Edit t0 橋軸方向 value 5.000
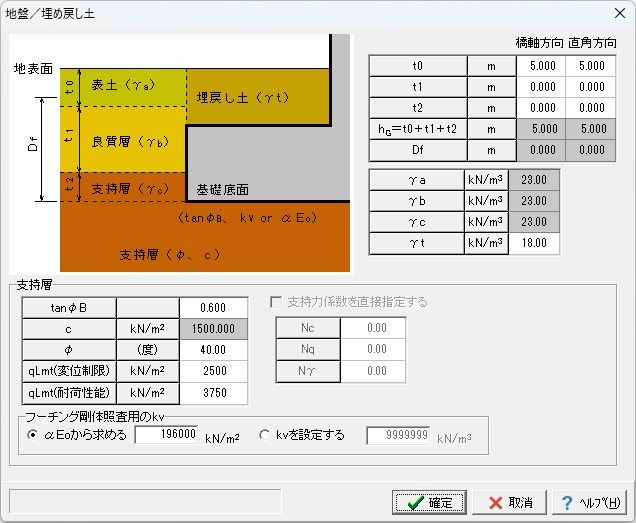Image resolution: width=636 pixels, height=523 pixels. click(x=541, y=66)
